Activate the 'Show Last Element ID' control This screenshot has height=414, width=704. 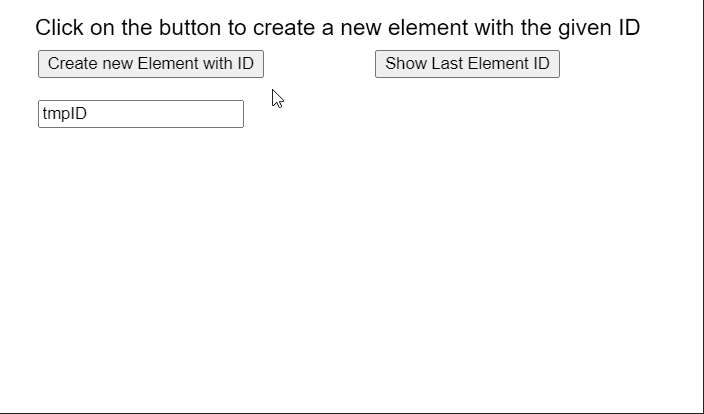coord(467,64)
